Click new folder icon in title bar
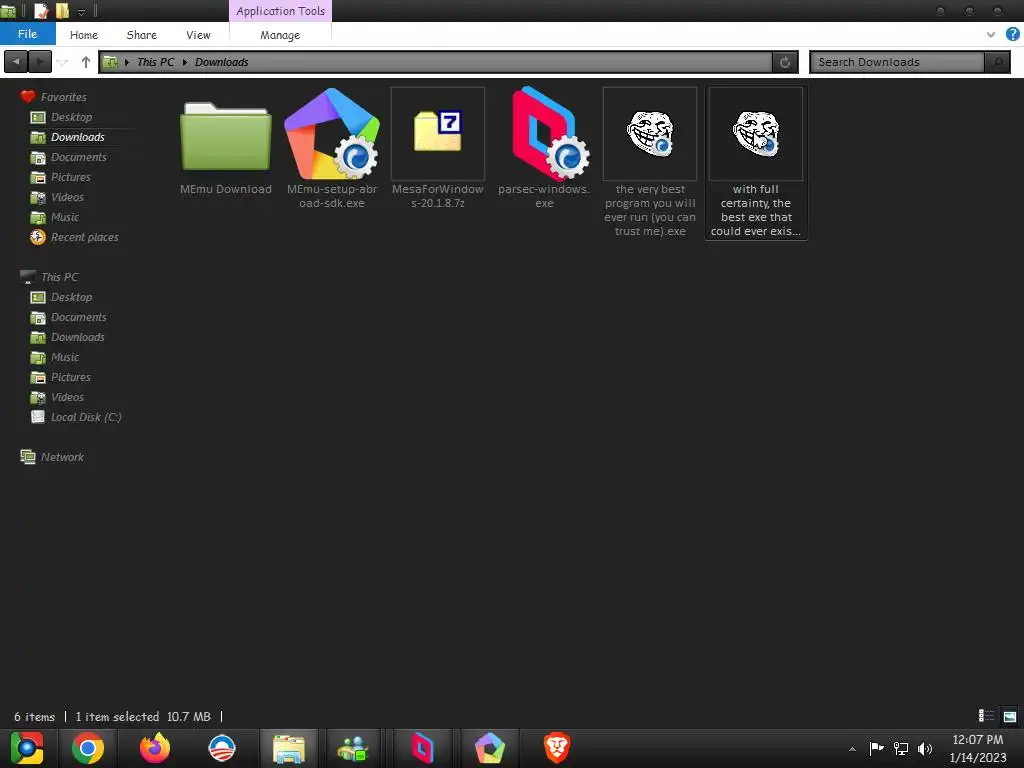This screenshot has width=1024, height=768. tap(63, 11)
